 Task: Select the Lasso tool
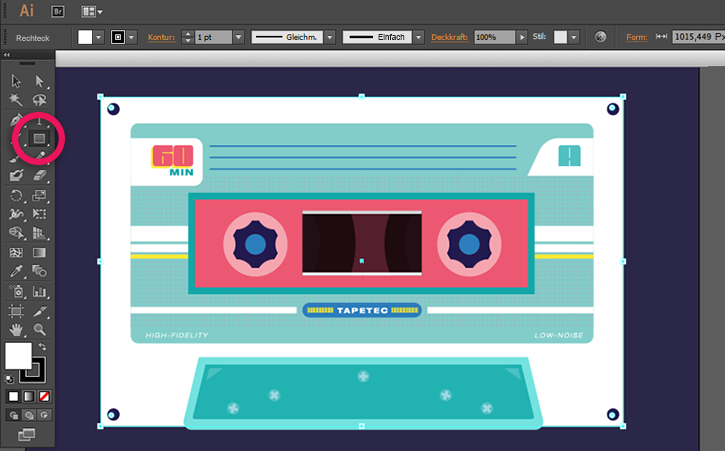[x=39, y=100]
